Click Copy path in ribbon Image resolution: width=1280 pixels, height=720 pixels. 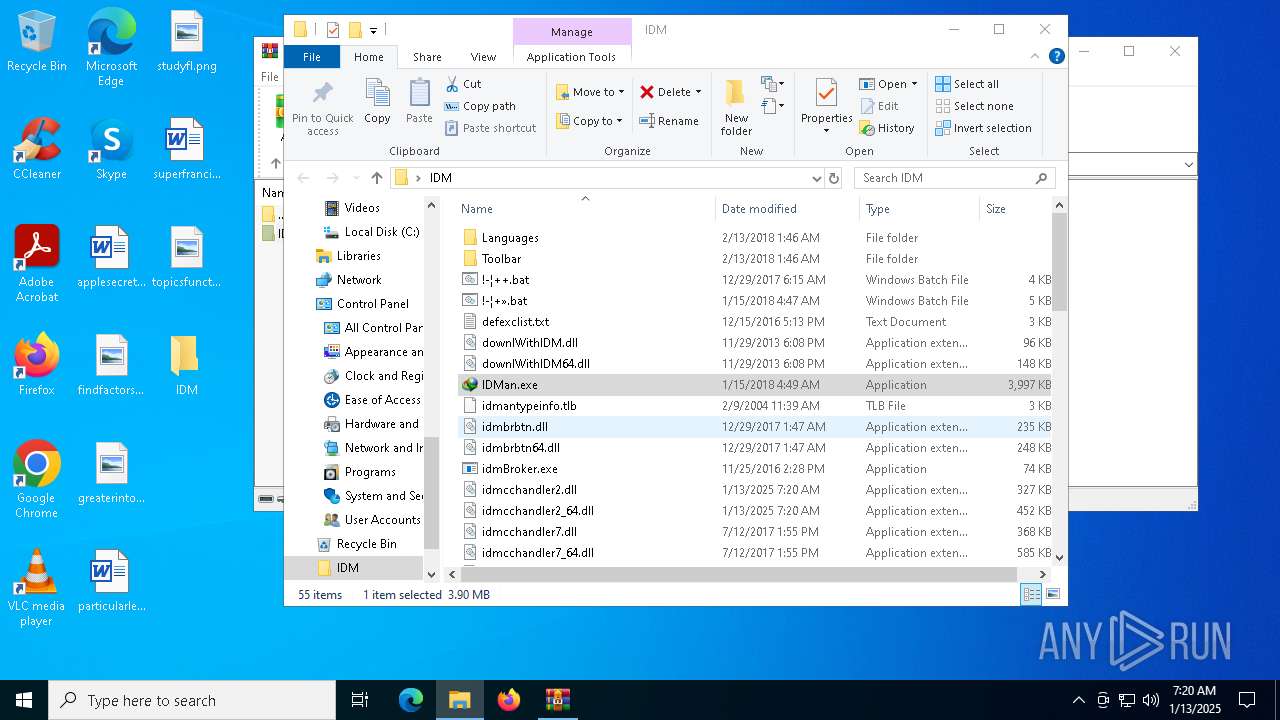click(480, 106)
